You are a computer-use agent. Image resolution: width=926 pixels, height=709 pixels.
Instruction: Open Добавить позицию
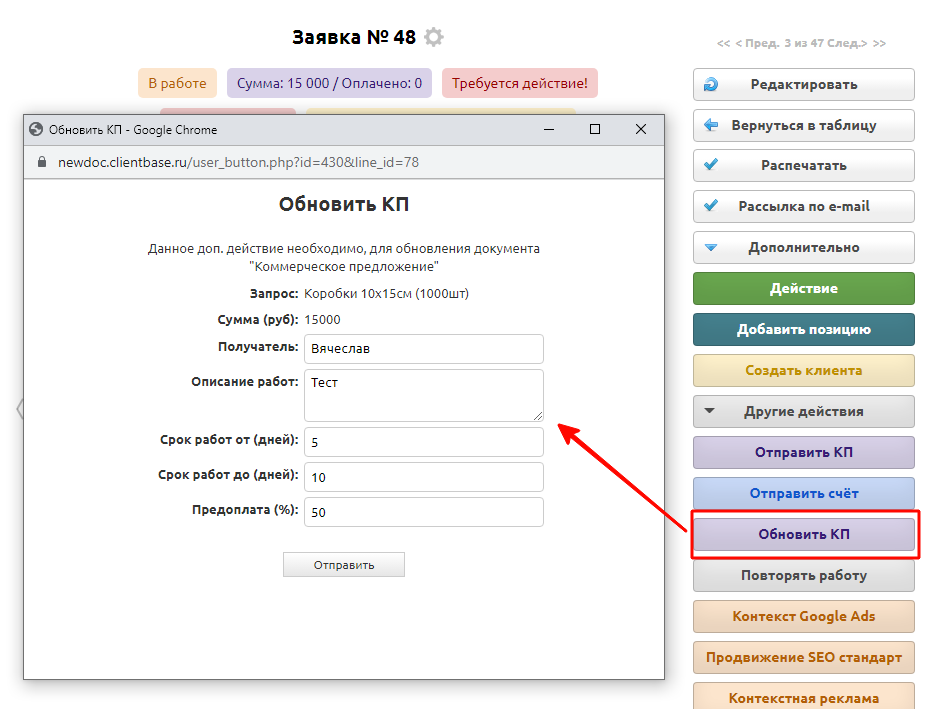pos(803,329)
